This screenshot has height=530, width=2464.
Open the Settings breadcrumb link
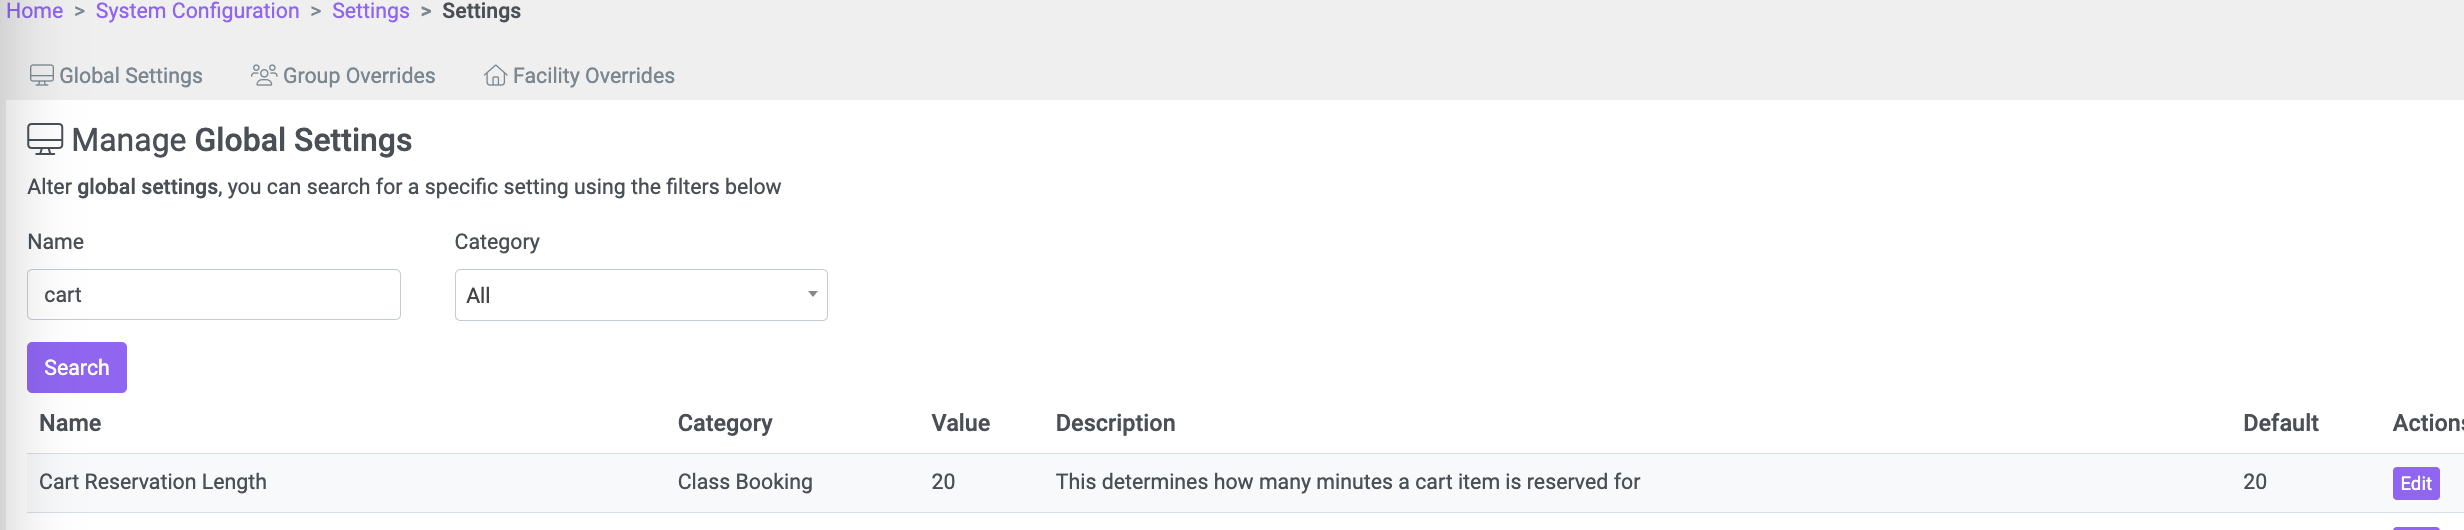coord(371,11)
